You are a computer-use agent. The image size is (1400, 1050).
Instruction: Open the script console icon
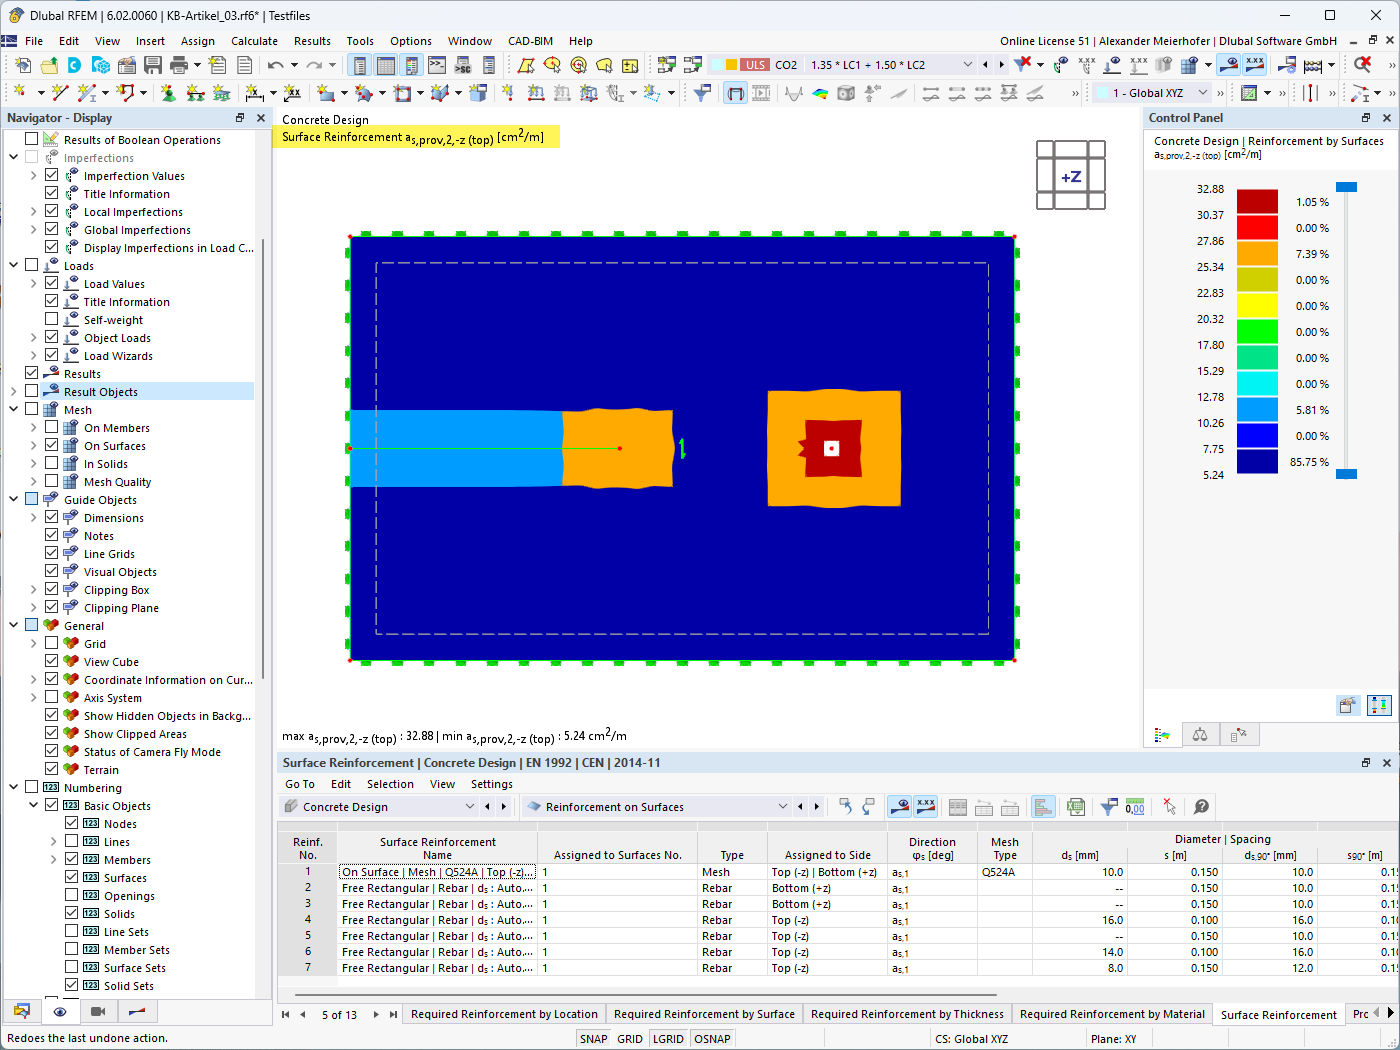[437, 65]
